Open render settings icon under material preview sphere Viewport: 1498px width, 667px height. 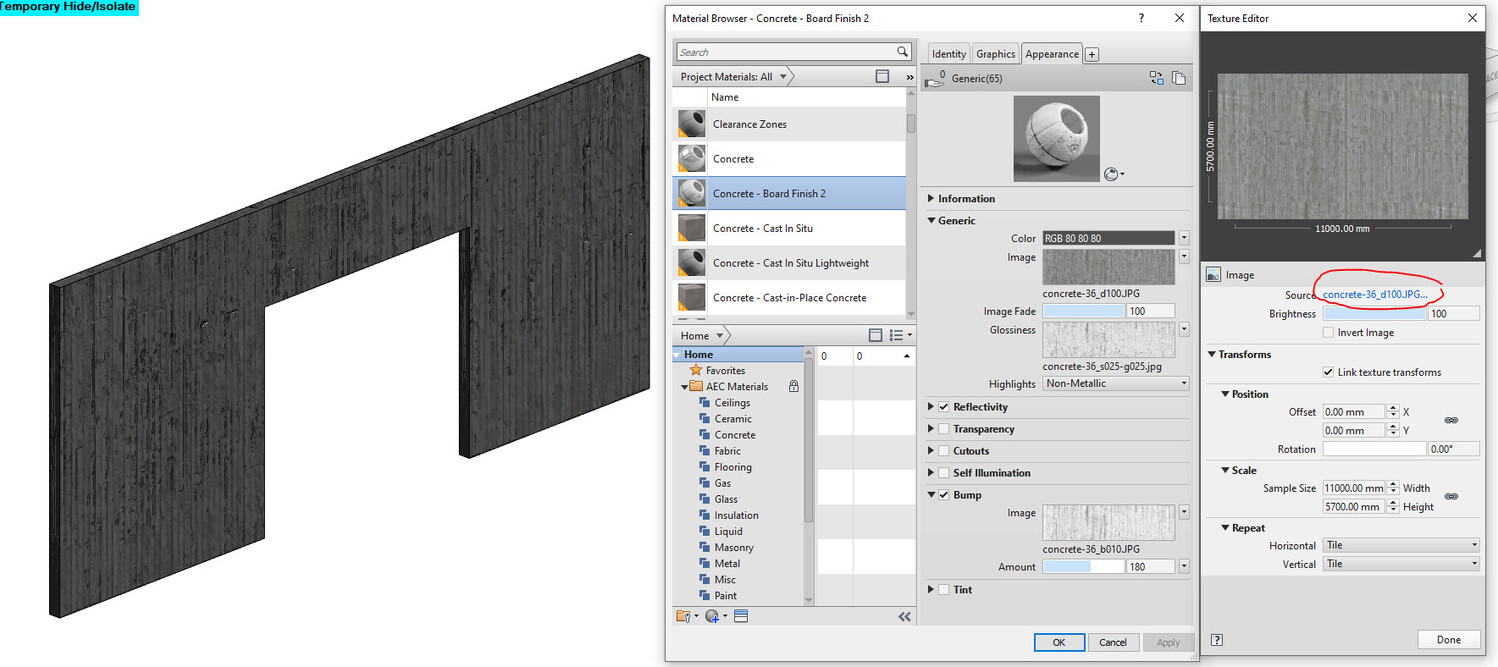tap(1113, 174)
